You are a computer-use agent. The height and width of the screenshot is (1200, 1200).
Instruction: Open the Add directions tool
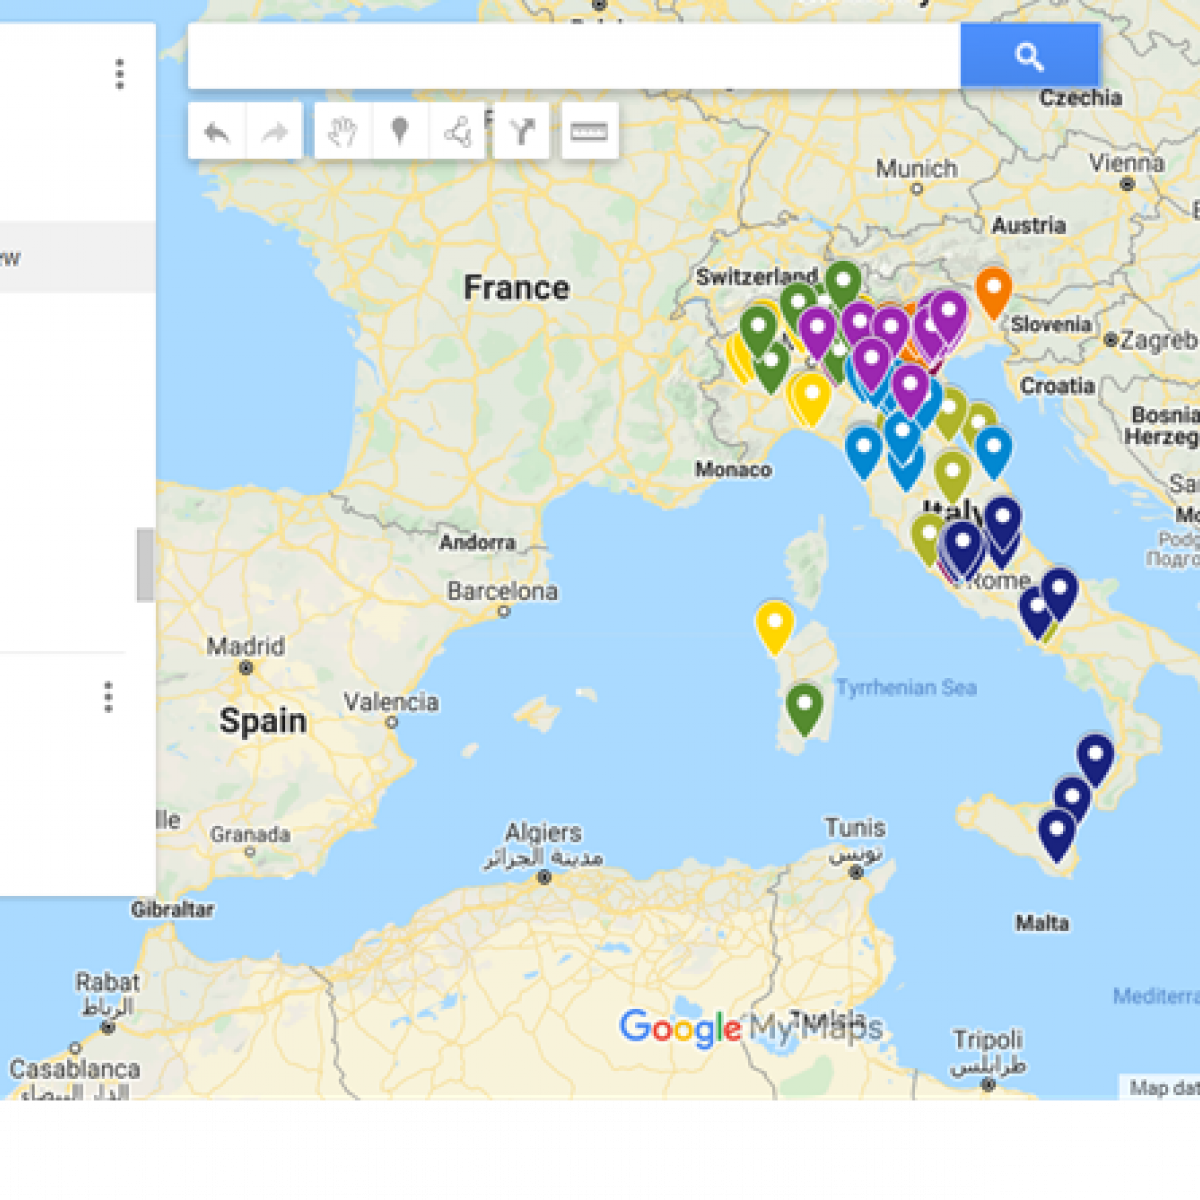(x=522, y=131)
